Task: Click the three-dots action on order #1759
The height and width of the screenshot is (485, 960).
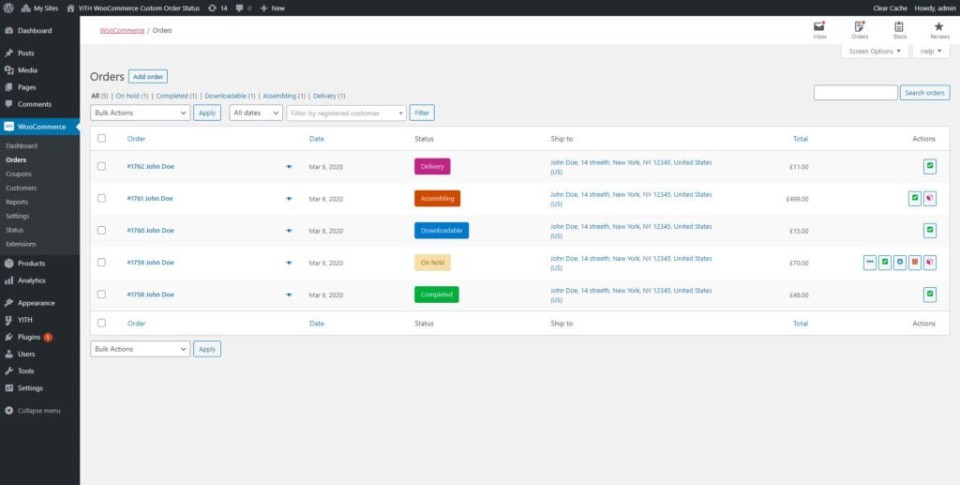Action: 870,262
